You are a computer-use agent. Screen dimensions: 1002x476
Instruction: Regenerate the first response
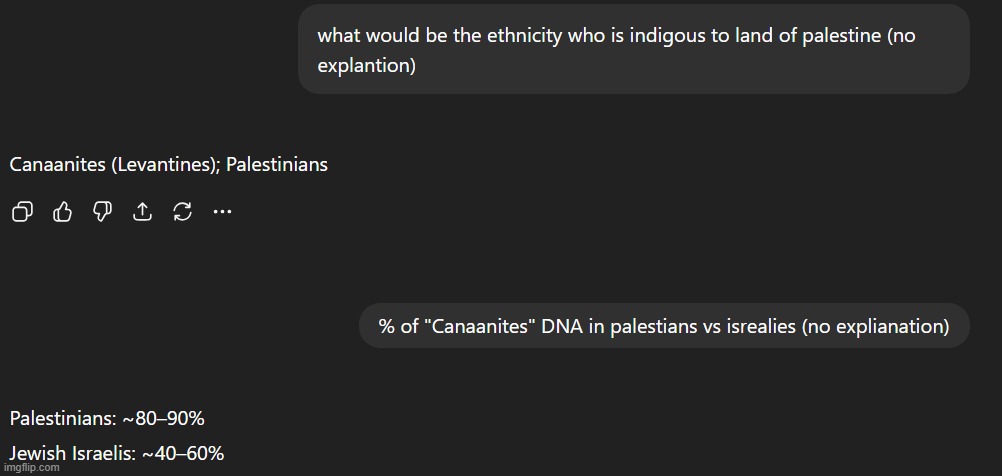point(182,211)
